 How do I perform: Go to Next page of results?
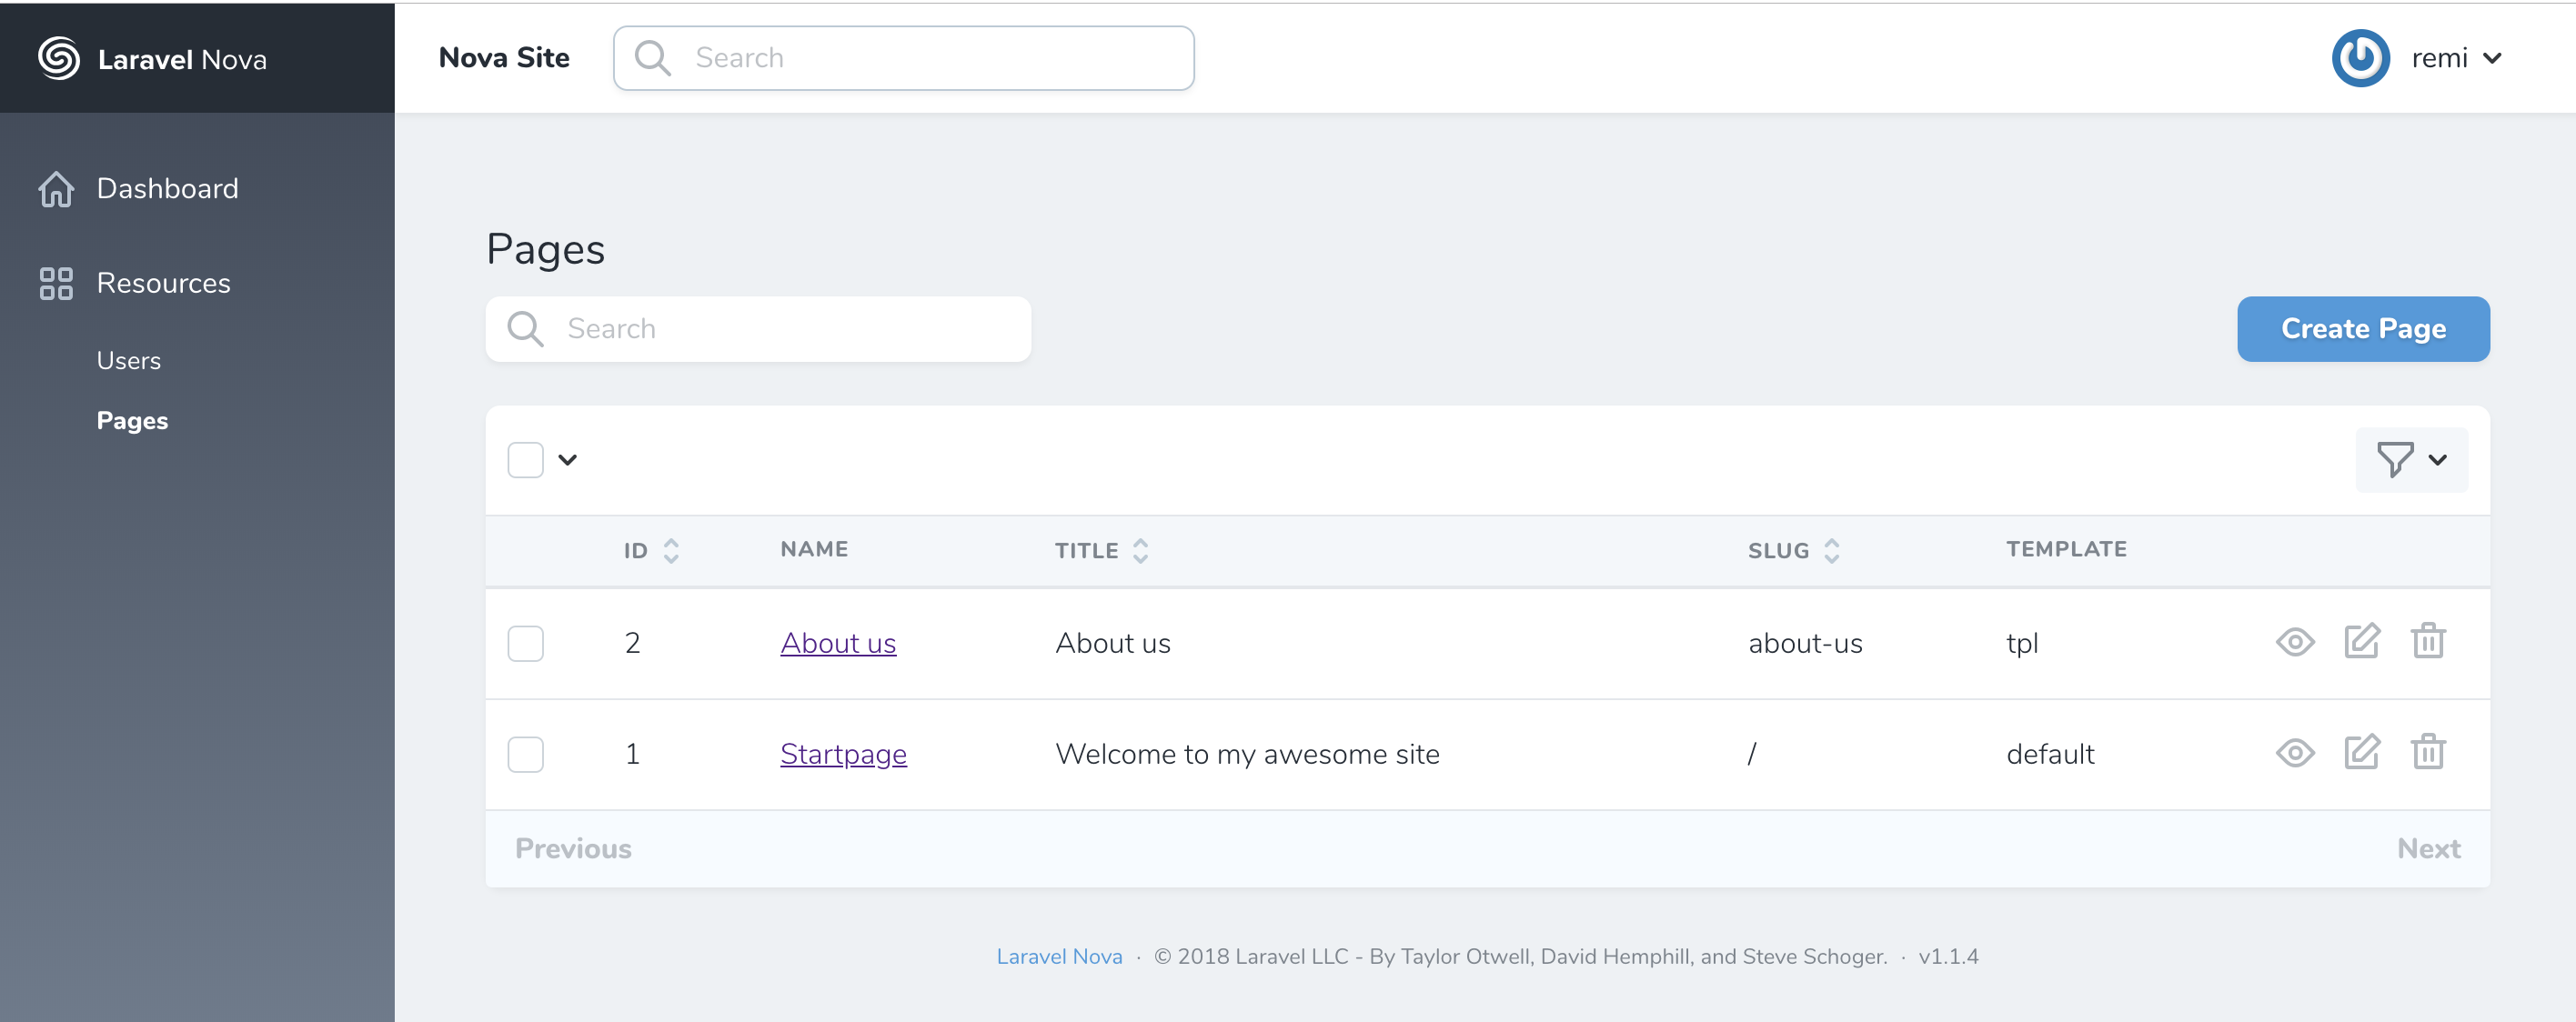2428,849
